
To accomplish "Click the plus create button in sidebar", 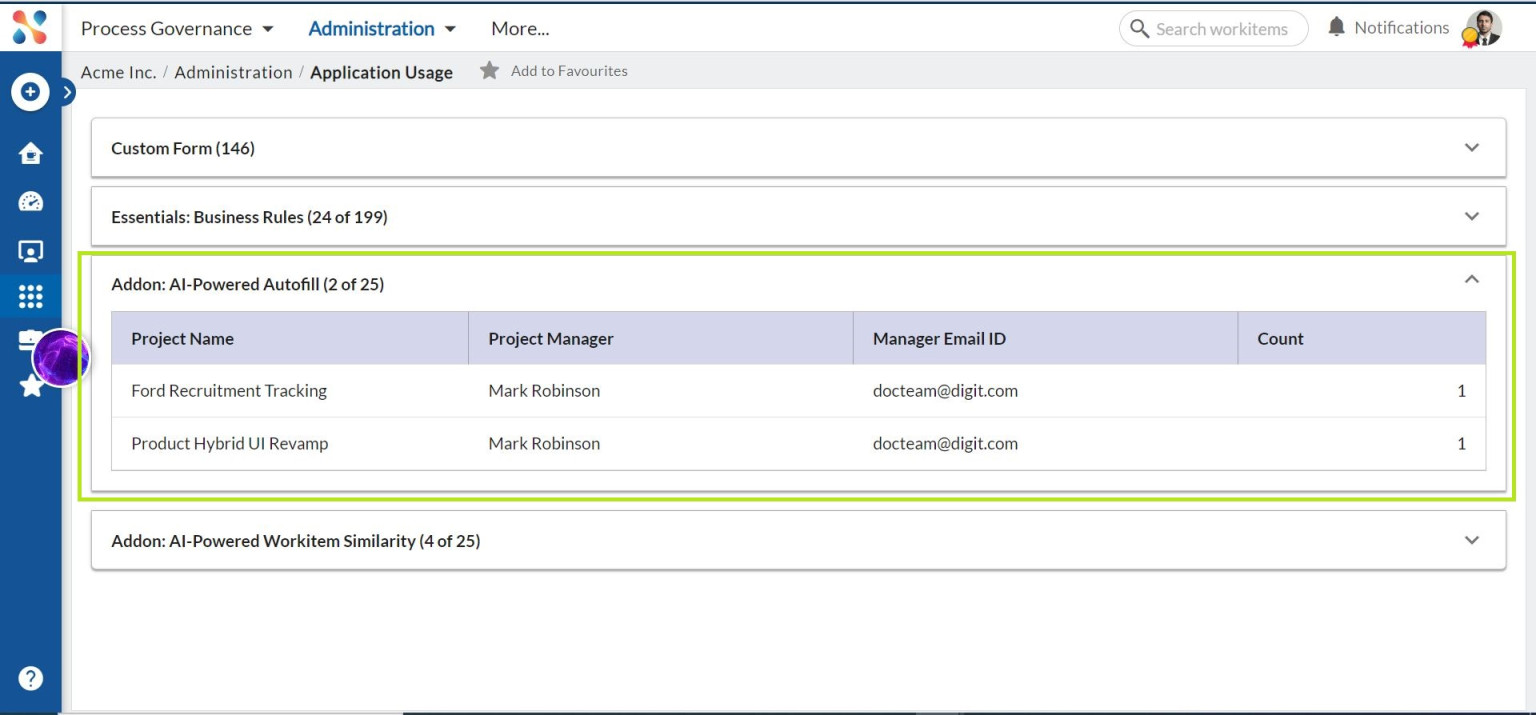I will 30,92.
